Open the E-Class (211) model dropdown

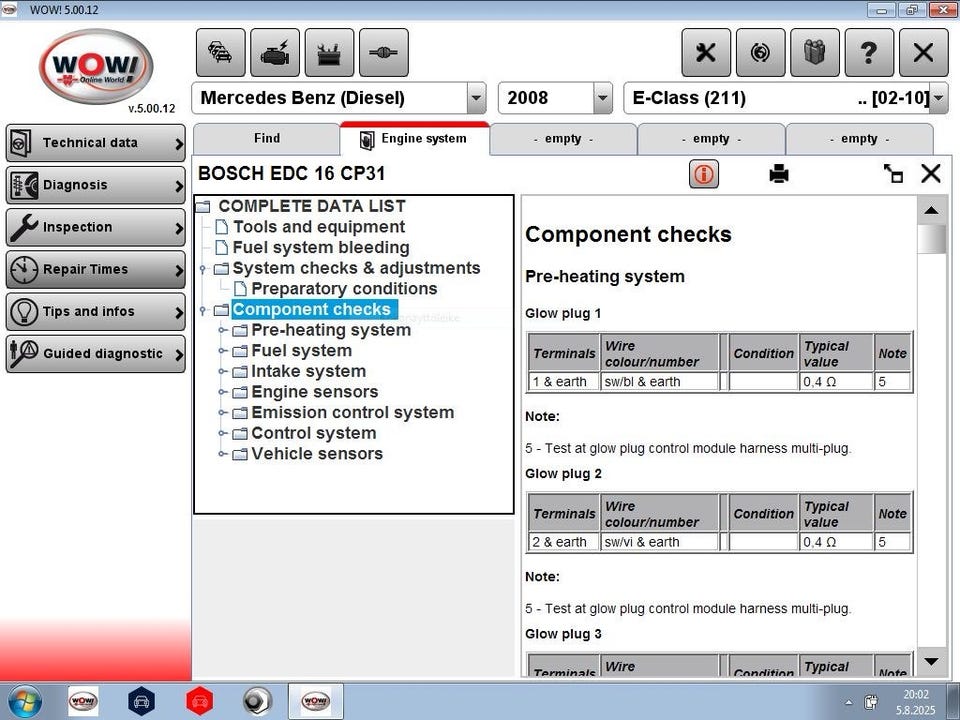coord(786,98)
